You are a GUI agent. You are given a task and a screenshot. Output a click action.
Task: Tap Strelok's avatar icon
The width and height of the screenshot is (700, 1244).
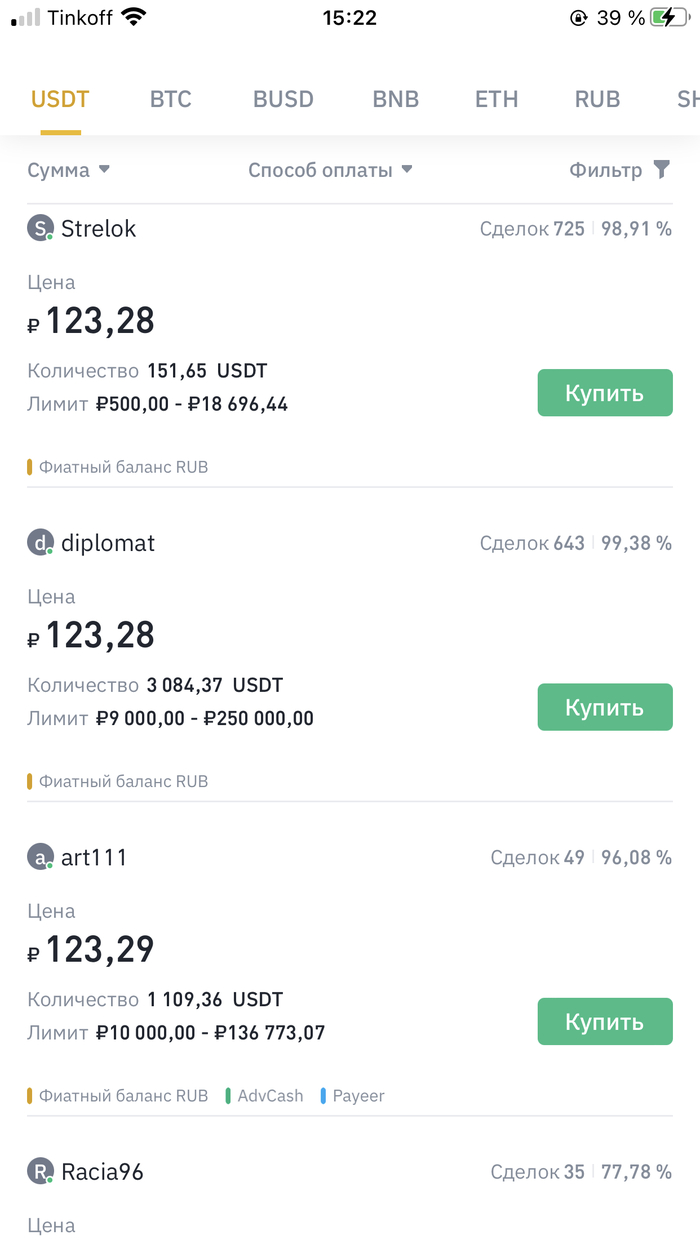point(40,229)
